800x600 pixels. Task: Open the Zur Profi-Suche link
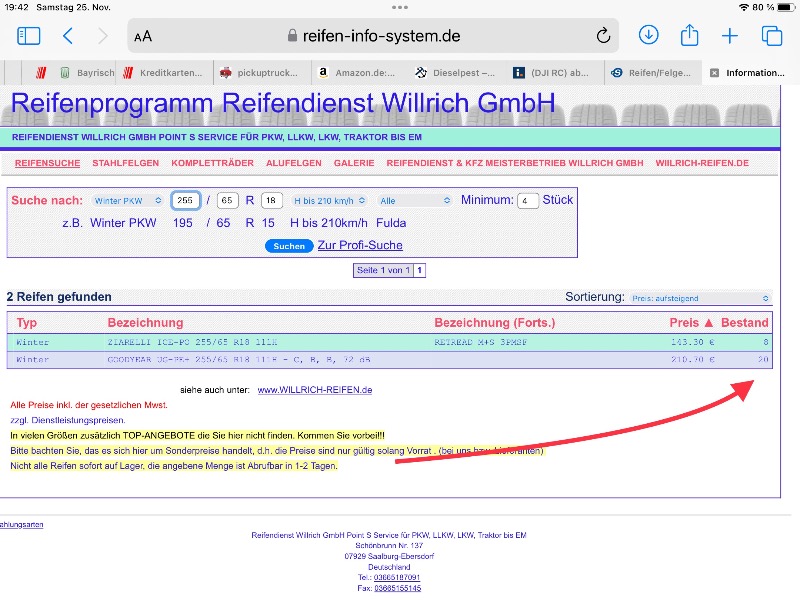pyautogui.click(x=360, y=245)
